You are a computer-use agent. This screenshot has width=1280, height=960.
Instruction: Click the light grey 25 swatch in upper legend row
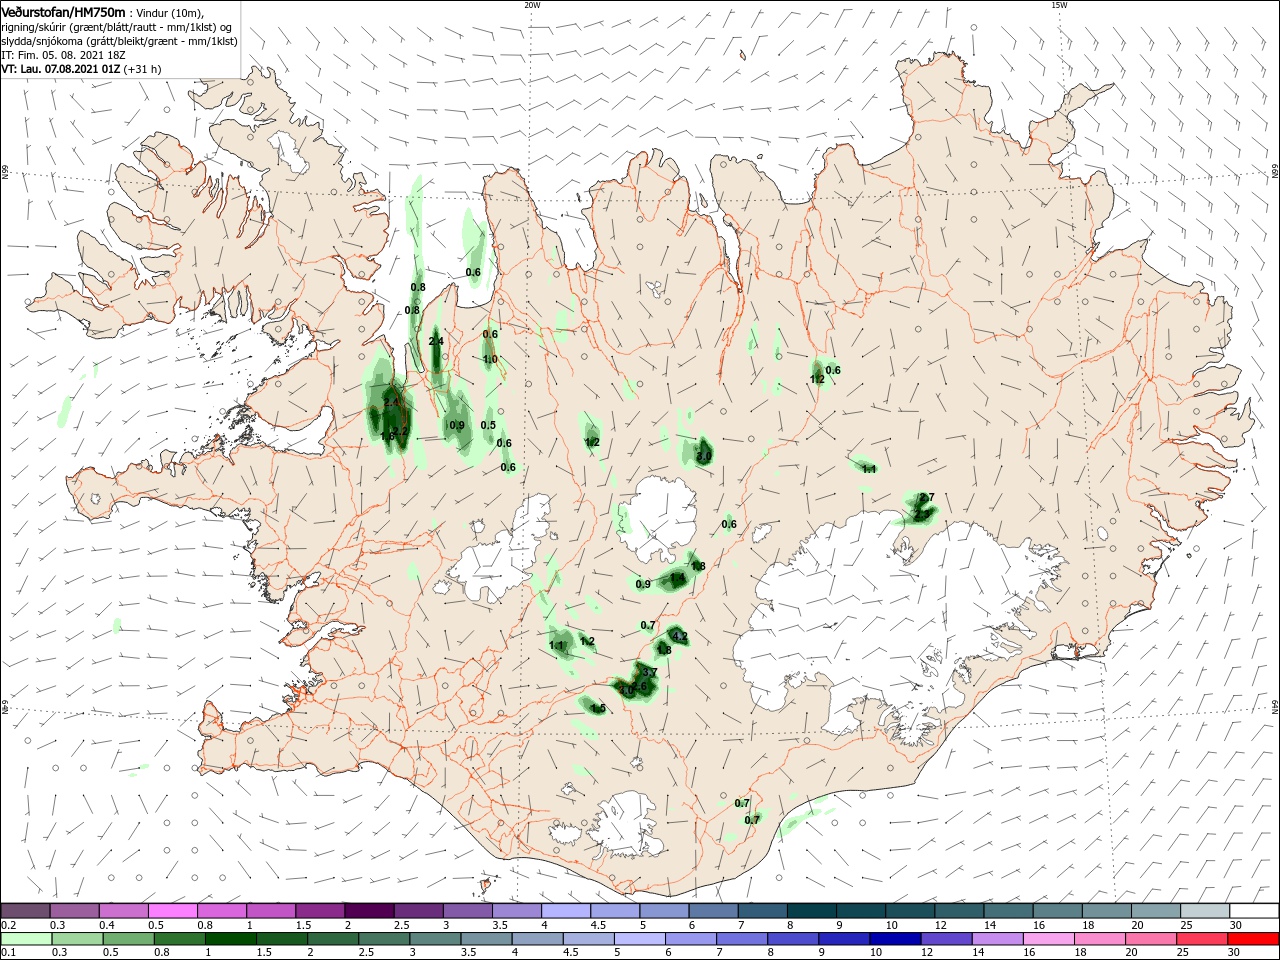click(1204, 911)
